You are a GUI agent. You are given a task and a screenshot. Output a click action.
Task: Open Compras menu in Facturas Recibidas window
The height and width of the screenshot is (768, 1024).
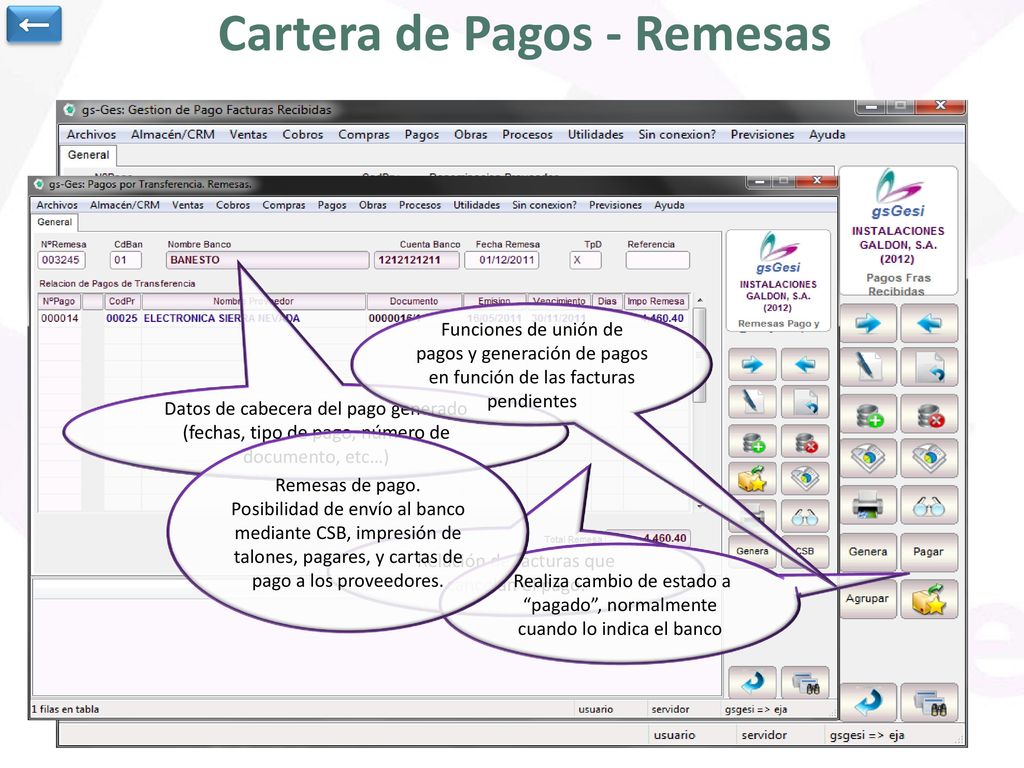[364, 135]
